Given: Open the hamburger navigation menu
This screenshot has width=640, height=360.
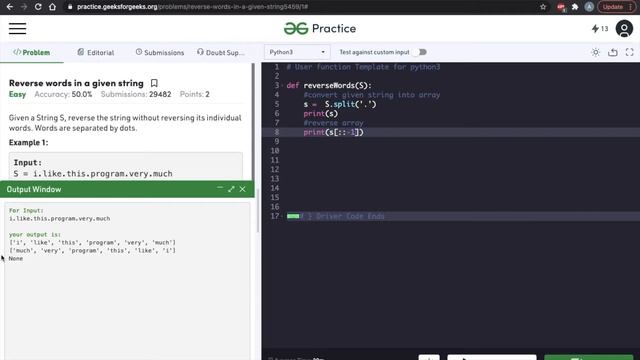Looking at the screenshot, I should (x=18, y=29).
